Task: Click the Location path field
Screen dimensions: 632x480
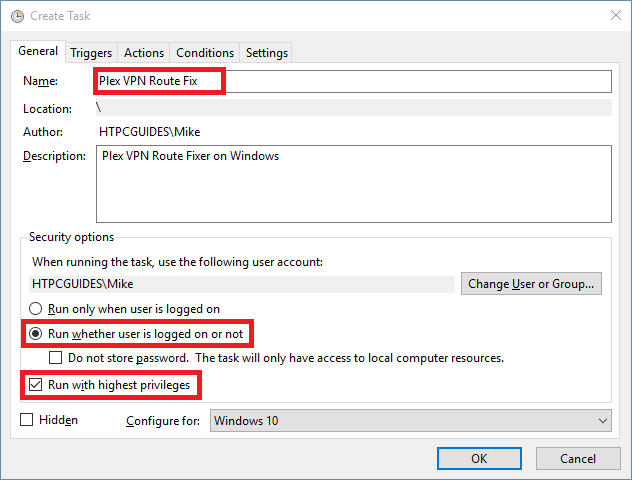Action: (x=352, y=108)
